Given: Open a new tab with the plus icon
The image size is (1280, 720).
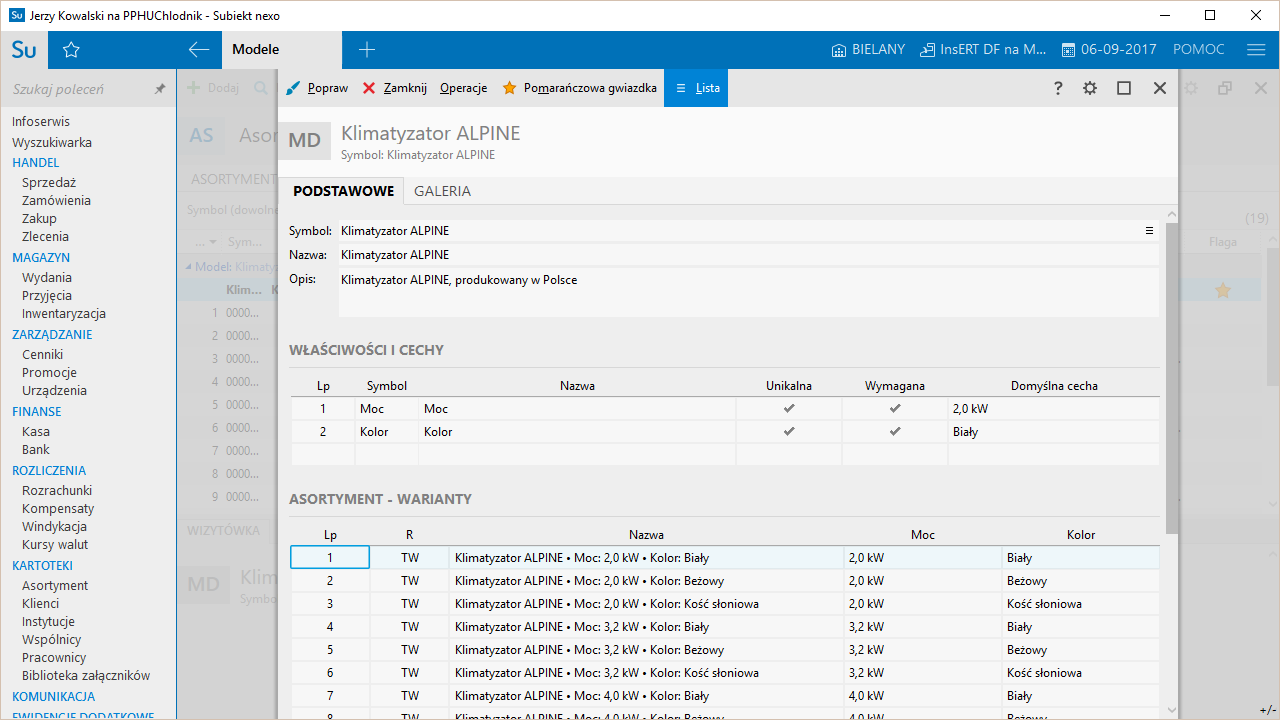Looking at the screenshot, I should click(x=367, y=50).
